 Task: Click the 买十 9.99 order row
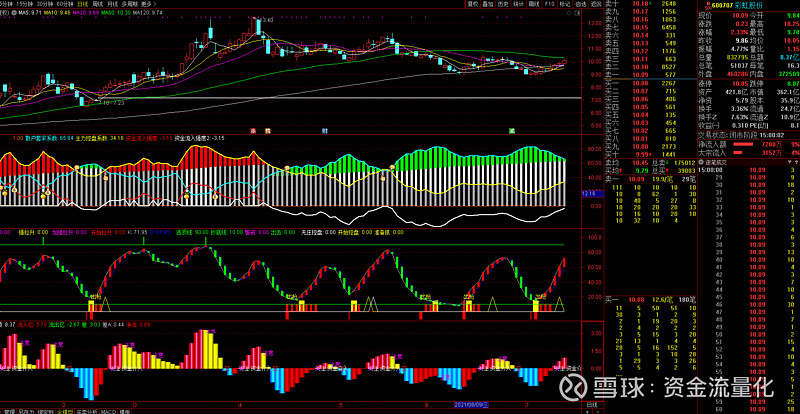[x=651, y=154]
